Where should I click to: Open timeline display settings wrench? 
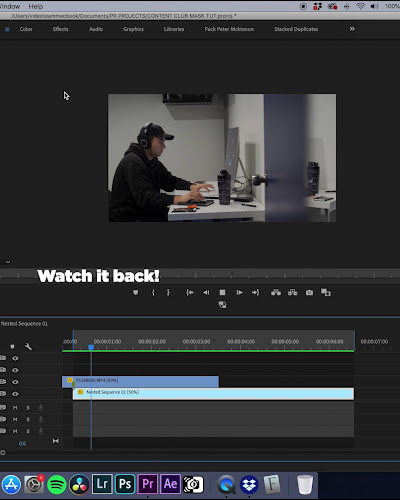coord(28,347)
